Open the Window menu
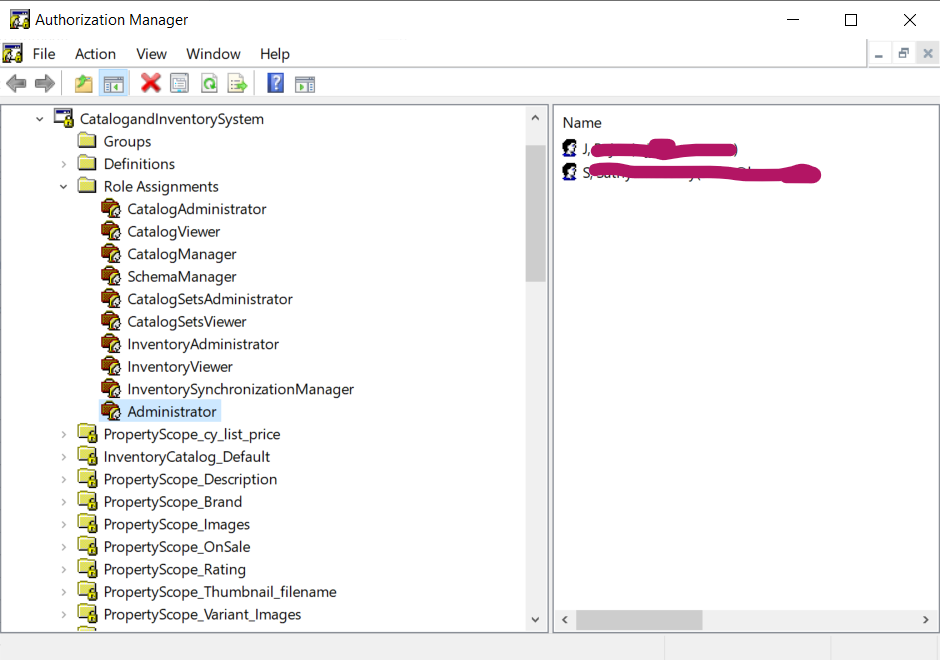940x660 pixels. pyautogui.click(x=213, y=54)
